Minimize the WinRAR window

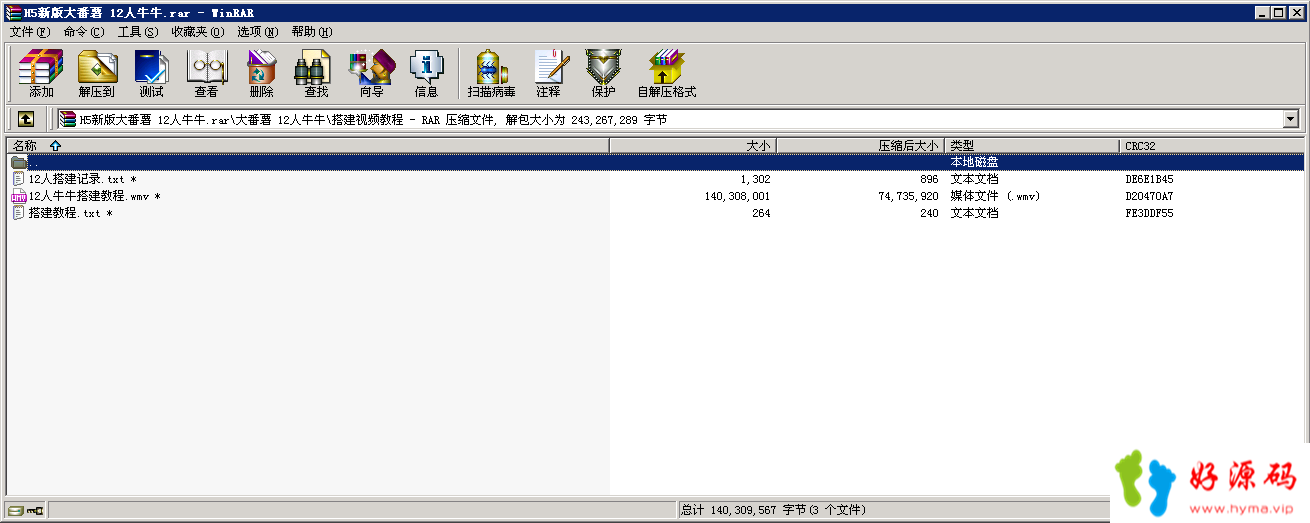pyautogui.click(x=1263, y=12)
